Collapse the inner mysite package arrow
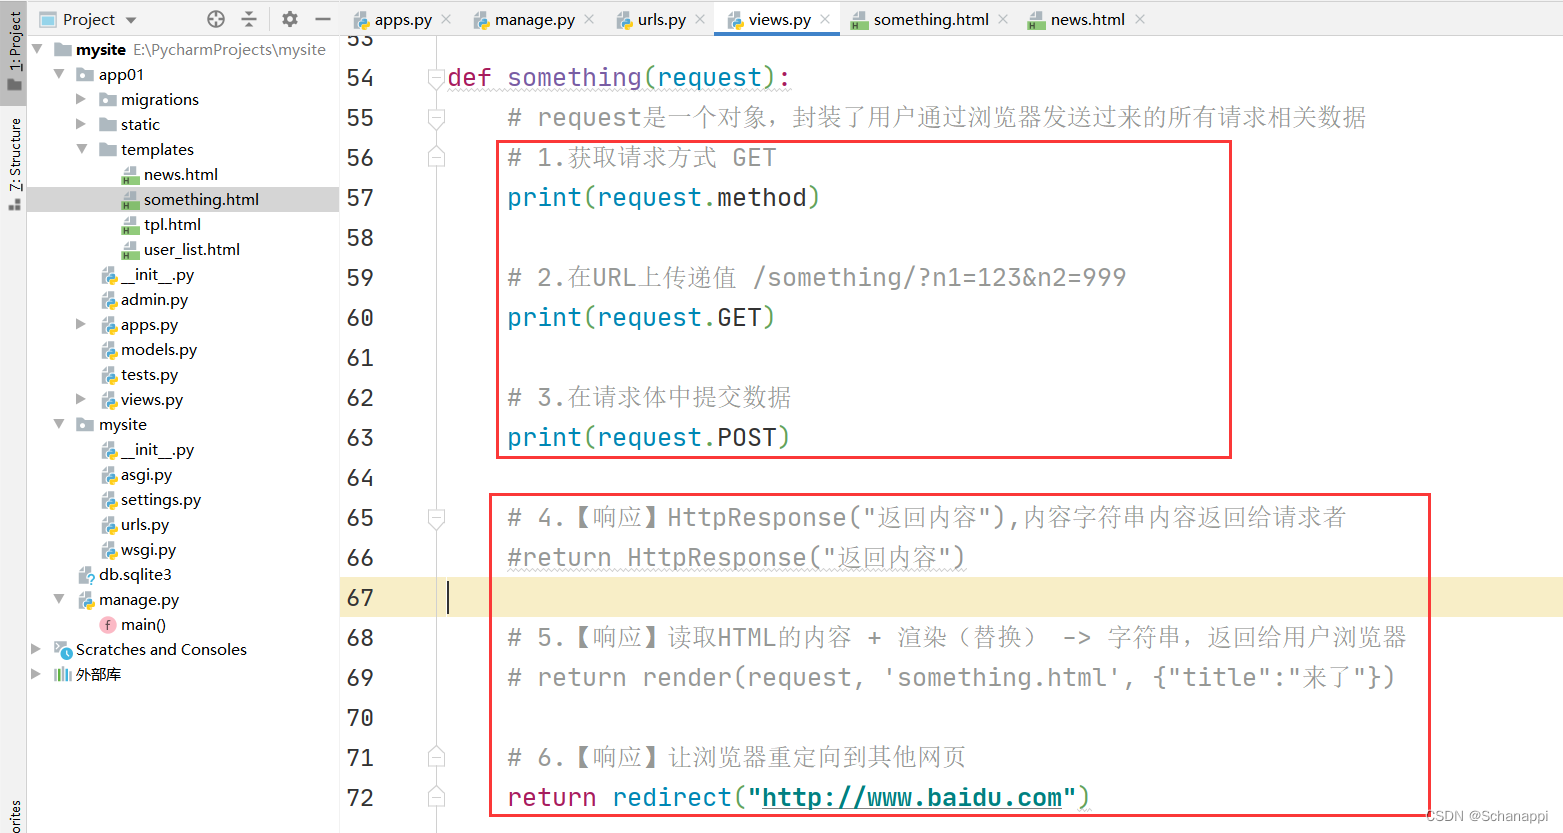 (x=59, y=424)
